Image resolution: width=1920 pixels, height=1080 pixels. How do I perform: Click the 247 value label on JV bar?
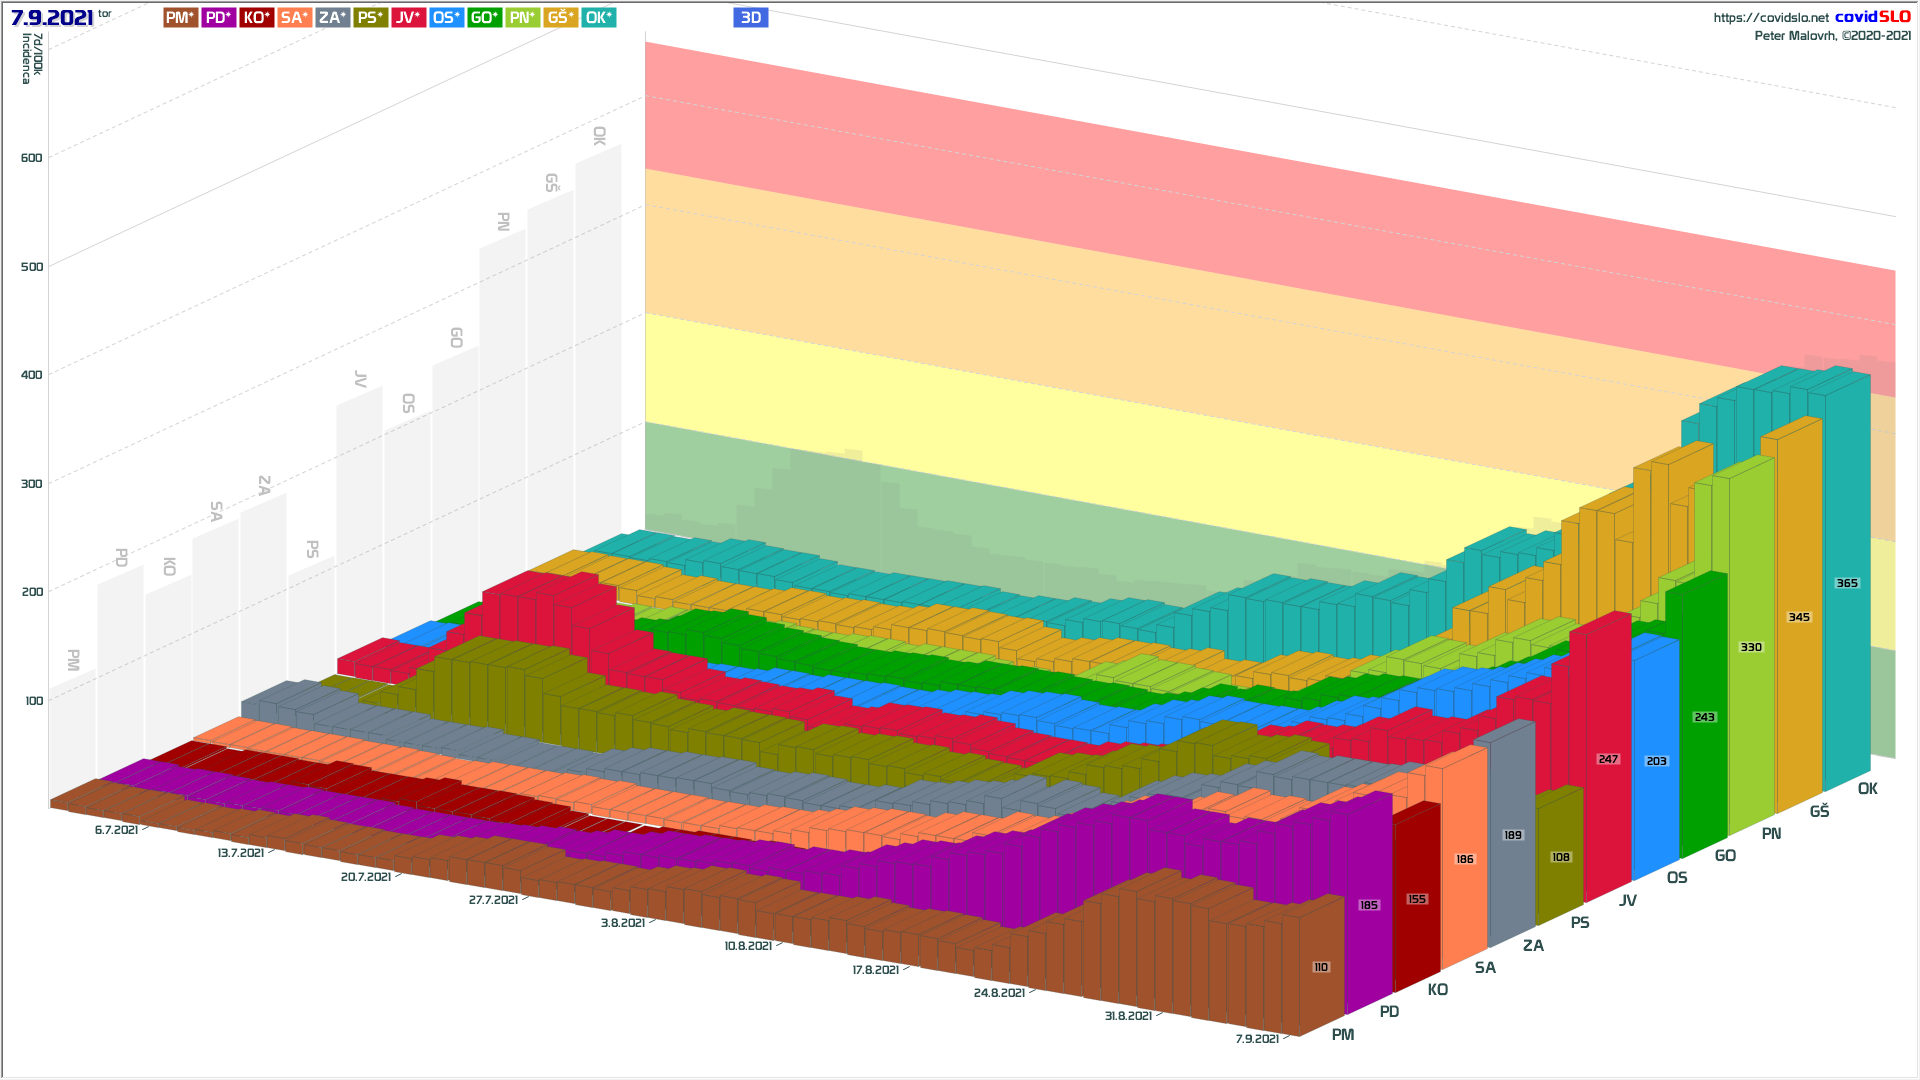click(1607, 759)
